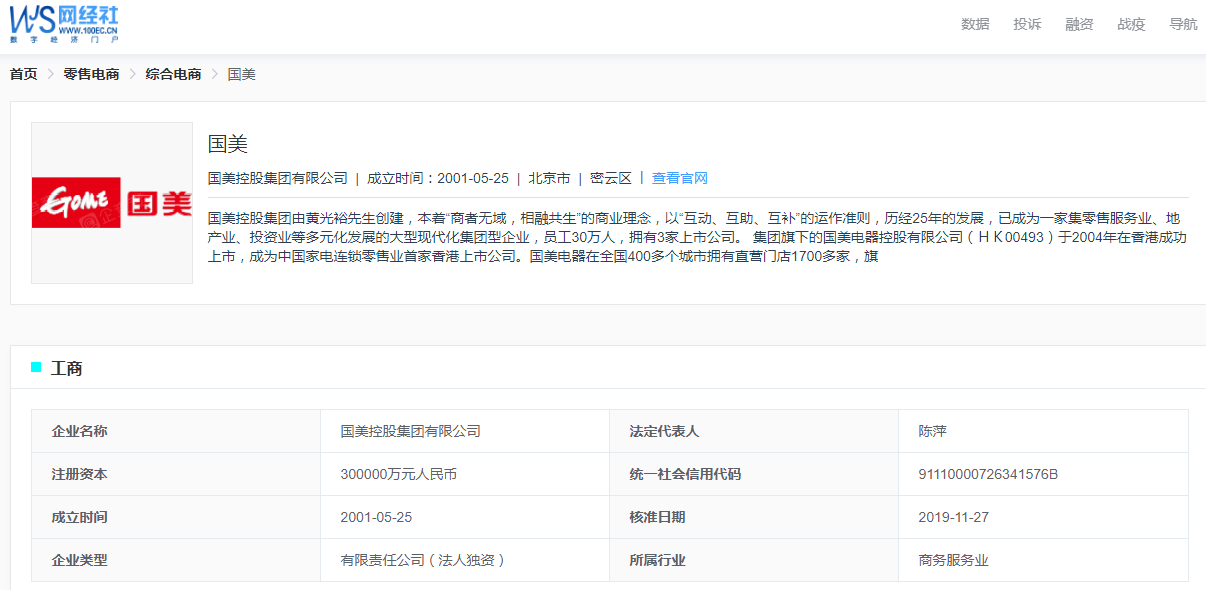This screenshot has height=590, width=1206.
Task: Click the 成立时间 table row label
Action: coord(80,517)
